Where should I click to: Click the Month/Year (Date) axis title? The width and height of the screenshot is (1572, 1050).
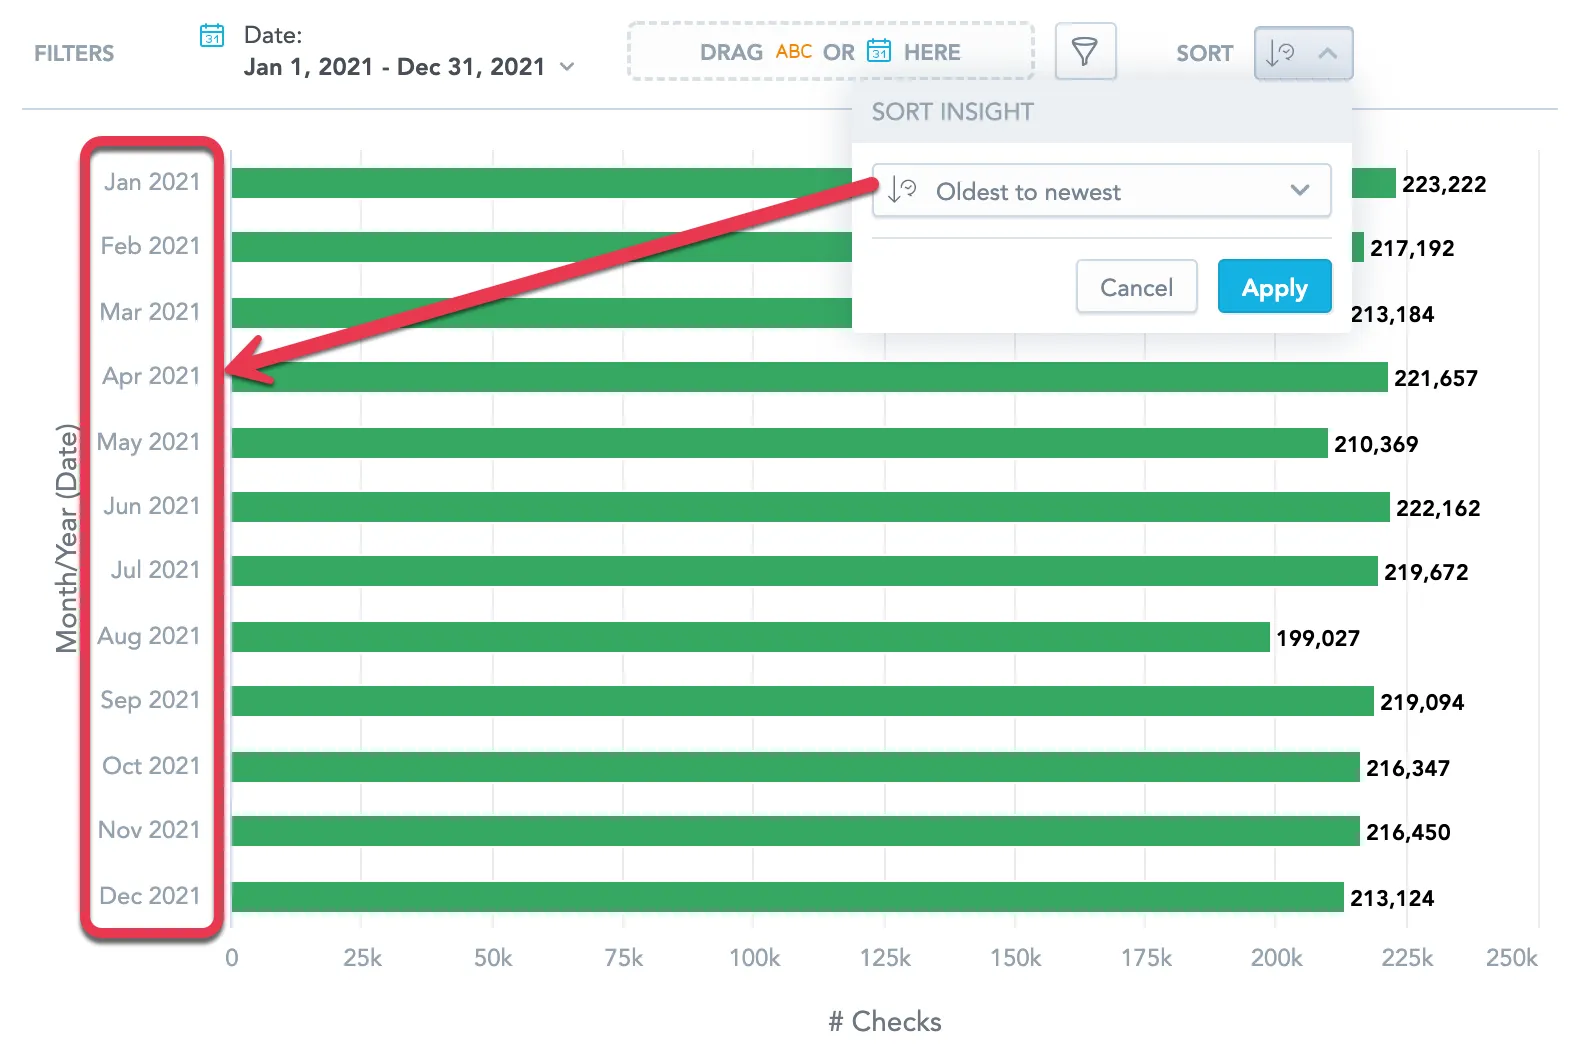66,538
